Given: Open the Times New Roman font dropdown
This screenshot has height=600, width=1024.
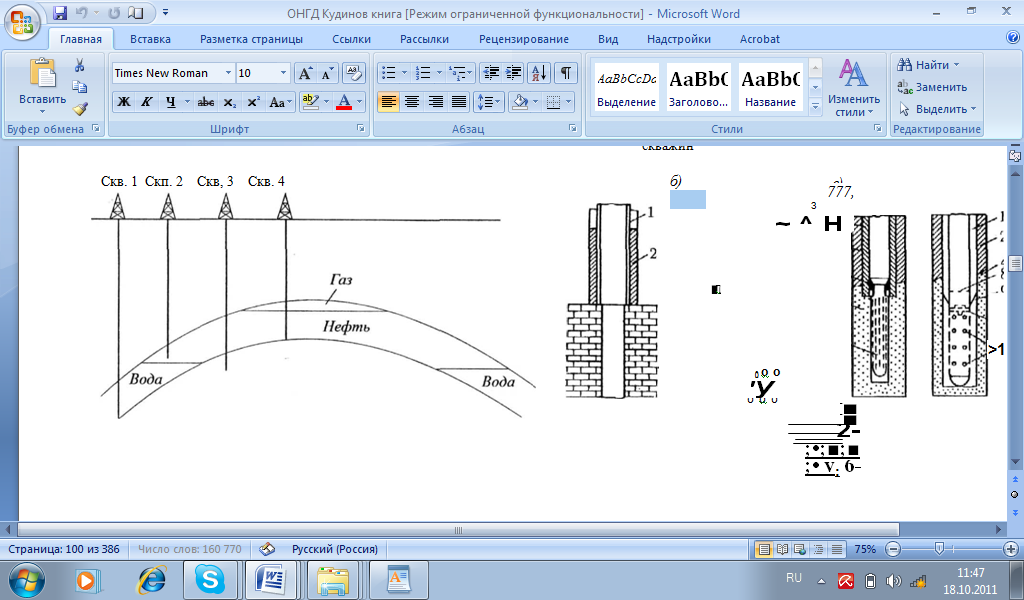Looking at the screenshot, I should tap(229, 73).
